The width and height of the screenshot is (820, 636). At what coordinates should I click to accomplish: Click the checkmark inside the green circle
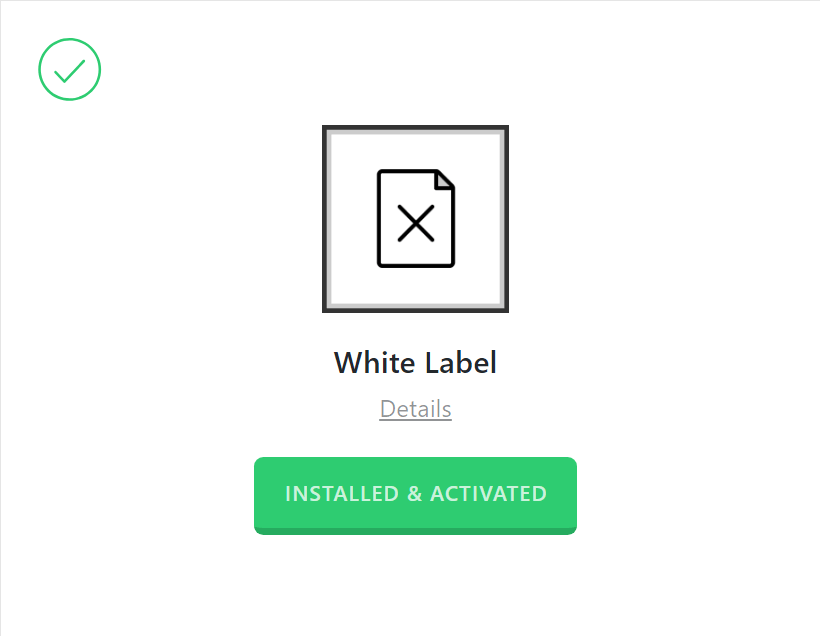coord(69,69)
